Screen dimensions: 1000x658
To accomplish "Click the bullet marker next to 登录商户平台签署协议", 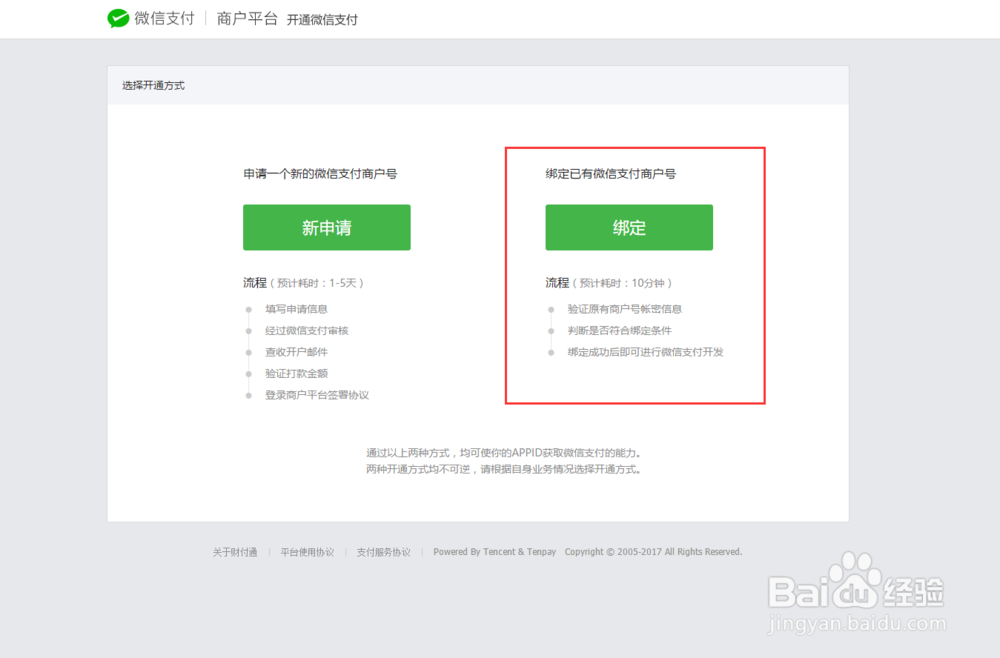I will pos(246,396).
